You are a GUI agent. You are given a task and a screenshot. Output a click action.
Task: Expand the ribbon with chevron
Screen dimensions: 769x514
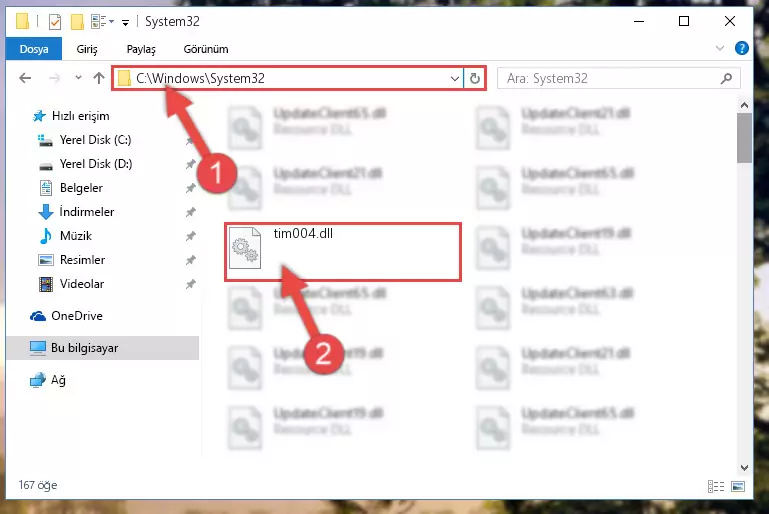coord(719,48)
